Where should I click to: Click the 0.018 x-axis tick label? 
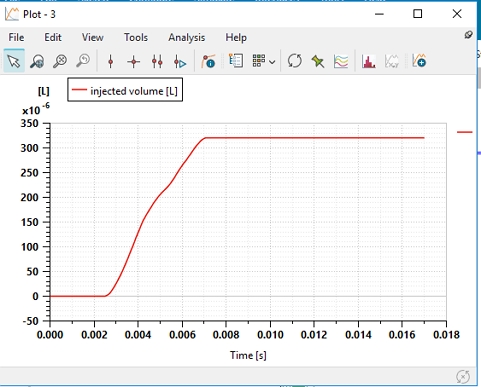click(446, 335)
